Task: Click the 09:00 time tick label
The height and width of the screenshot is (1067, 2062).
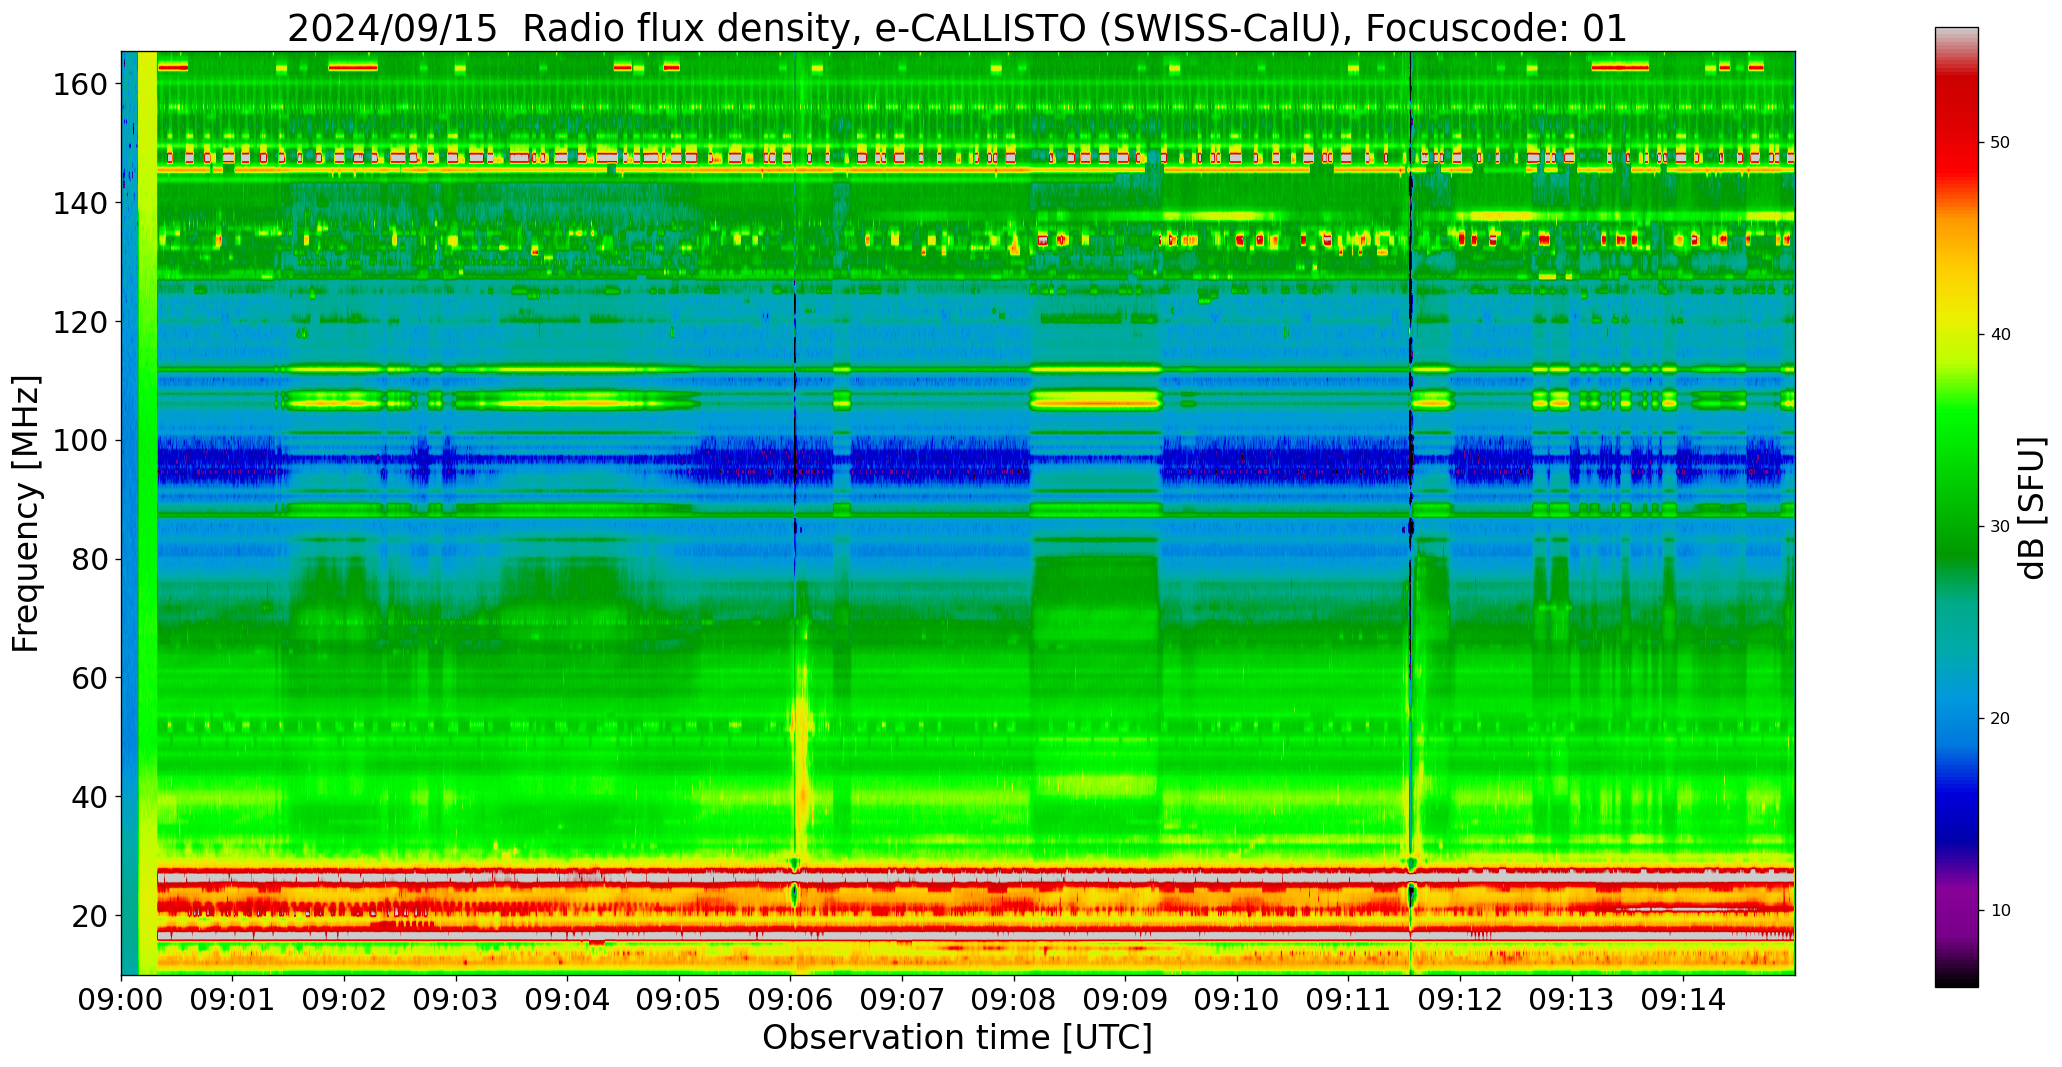Action: click(x=122, y=999)
